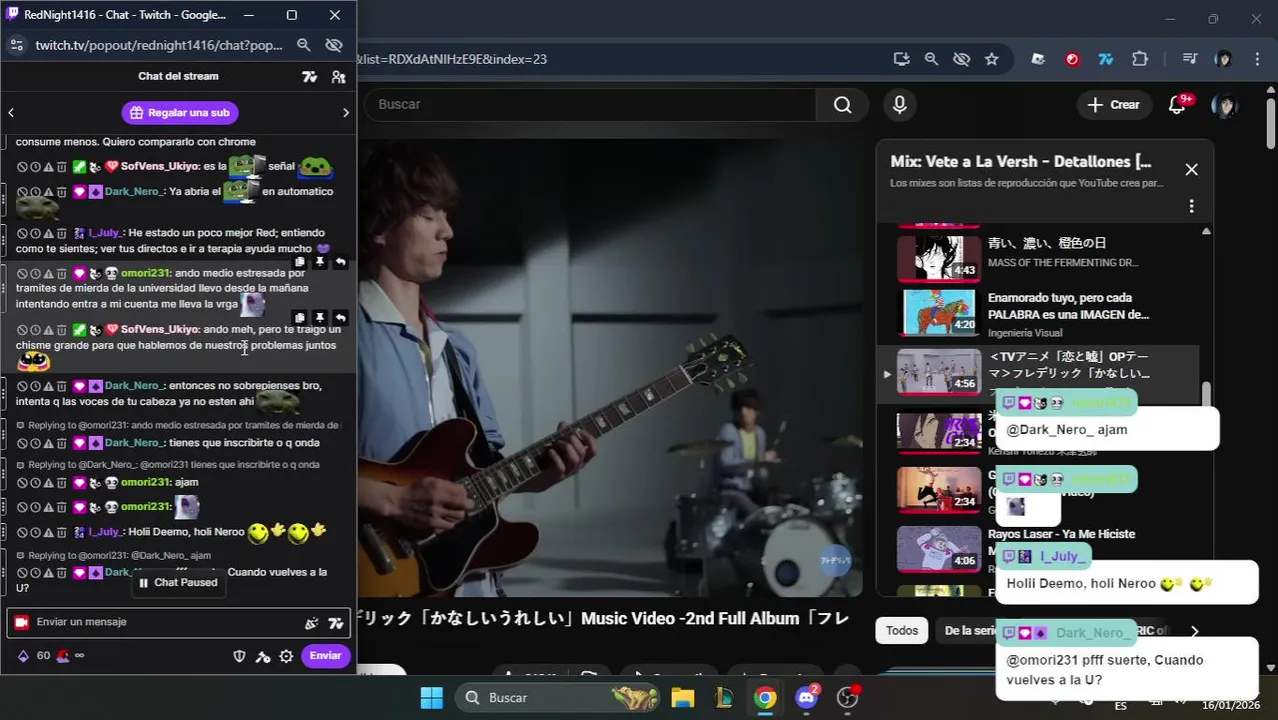Delete Dark_Nero_'s 'entonces no sobrepienses' message
The width and height of the screenshot is (1278, 720).
(x=61, y=386)
